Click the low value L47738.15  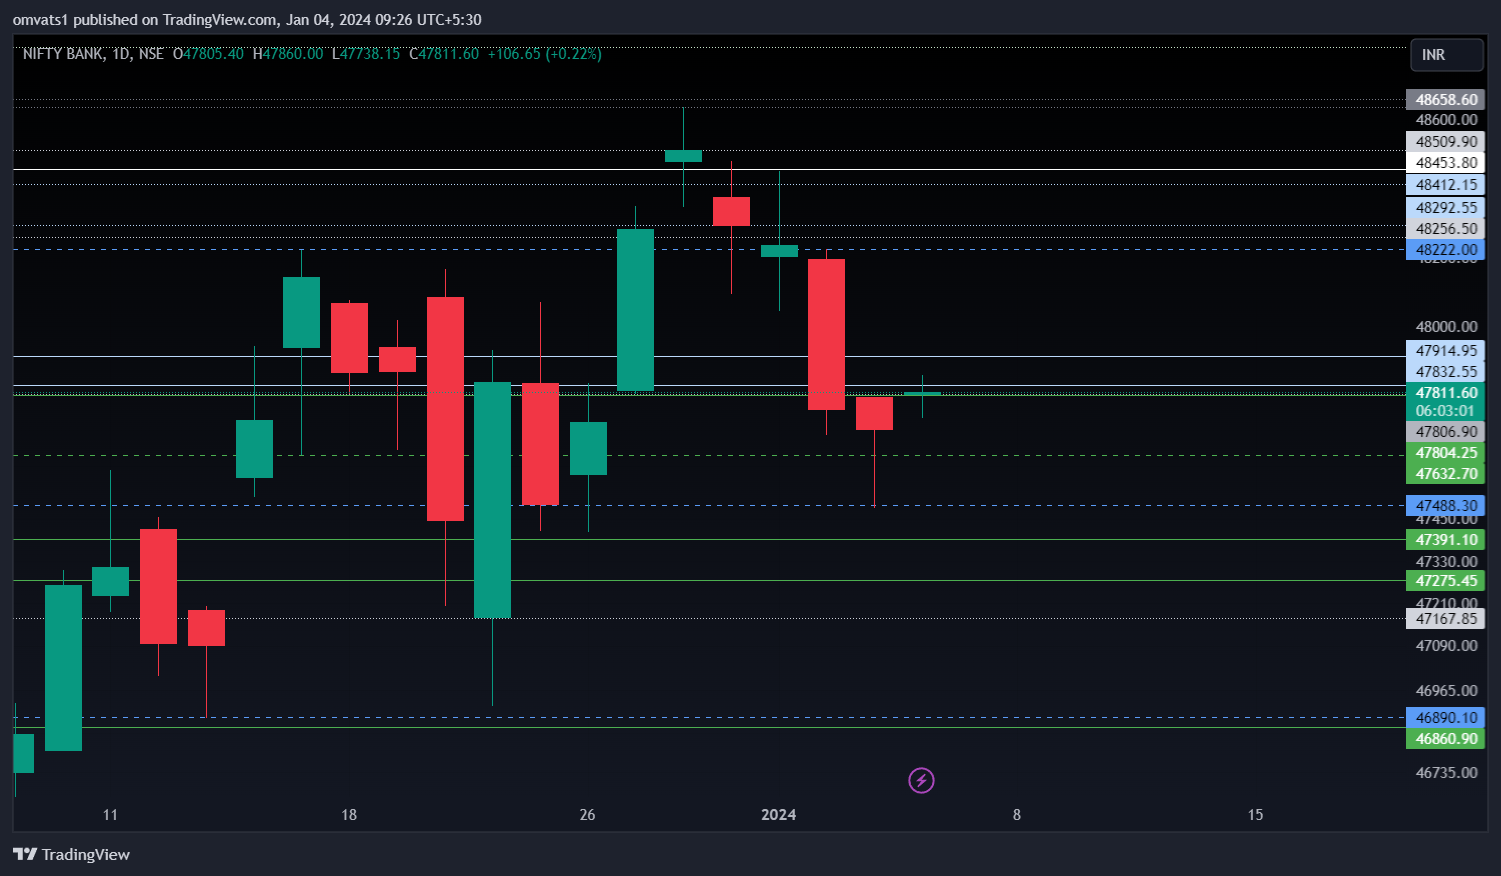366,54
